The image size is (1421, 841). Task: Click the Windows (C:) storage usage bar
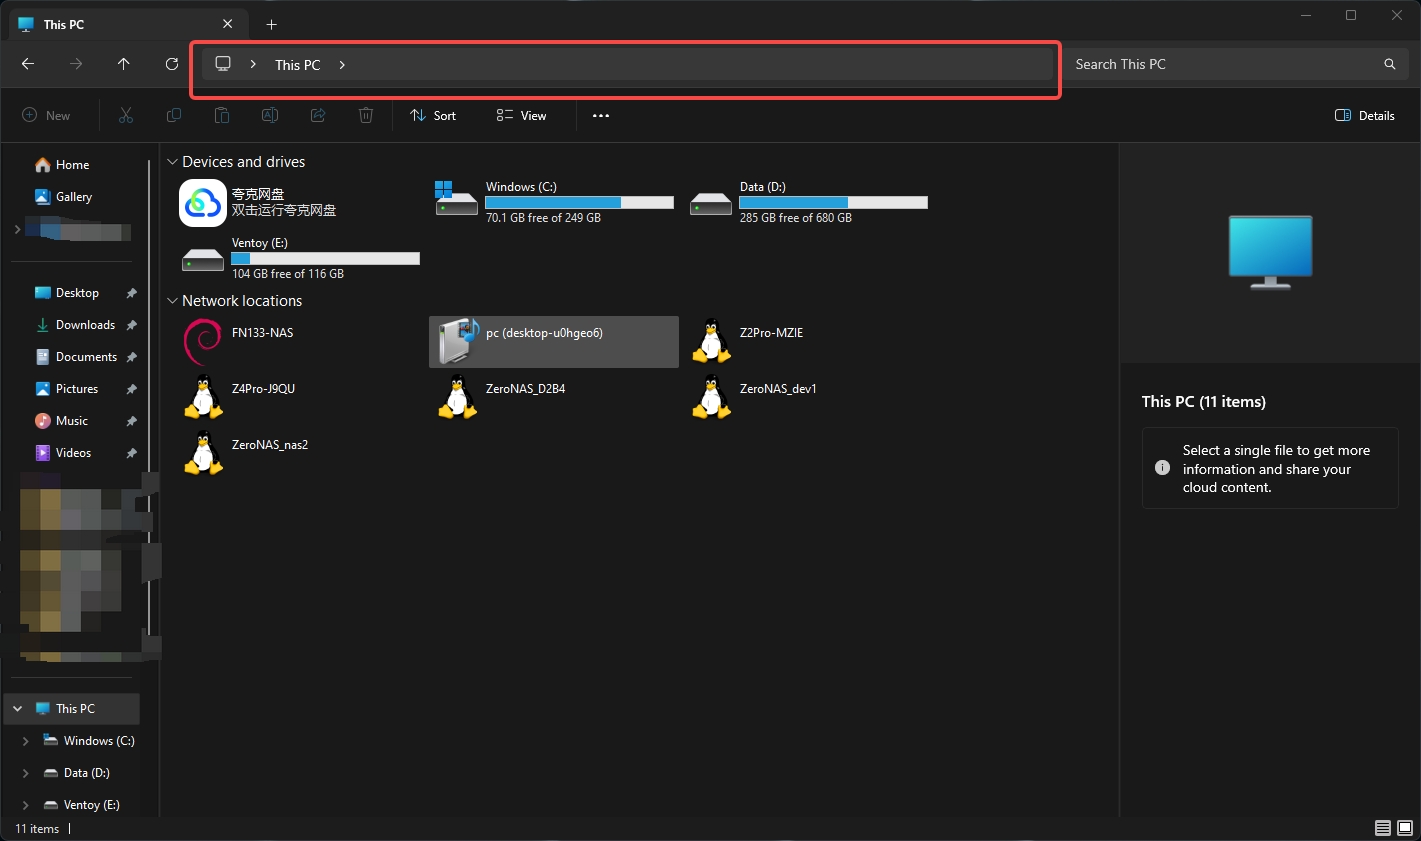coord(580,203)
